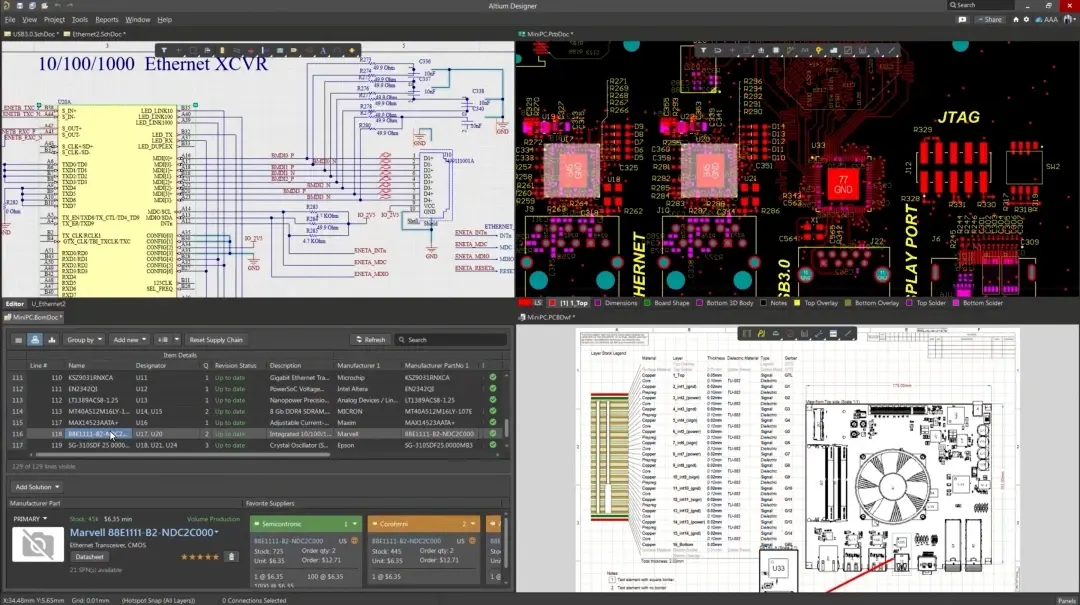Open the sort order dropdown arrow
1080x605 pixels.
click(176, 340)
